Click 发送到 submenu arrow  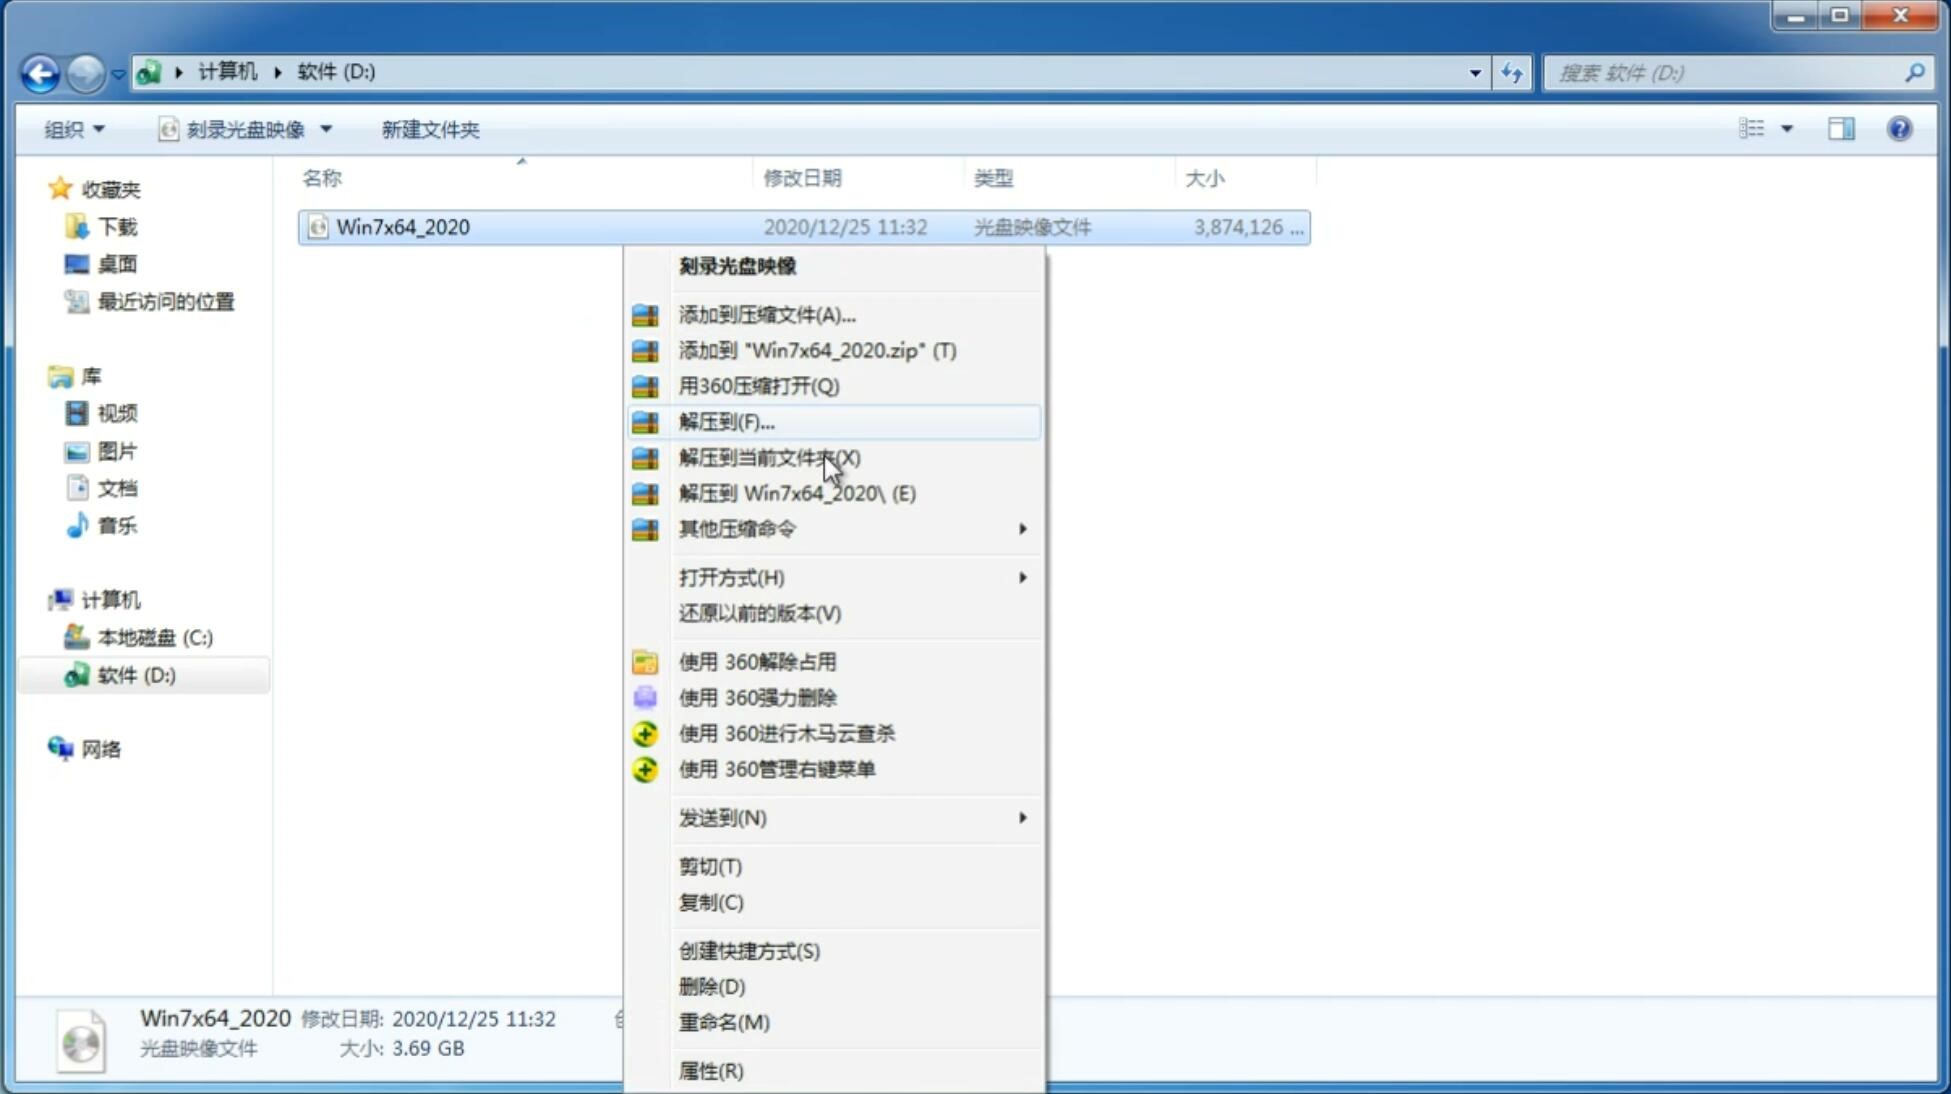point(1022,816)
